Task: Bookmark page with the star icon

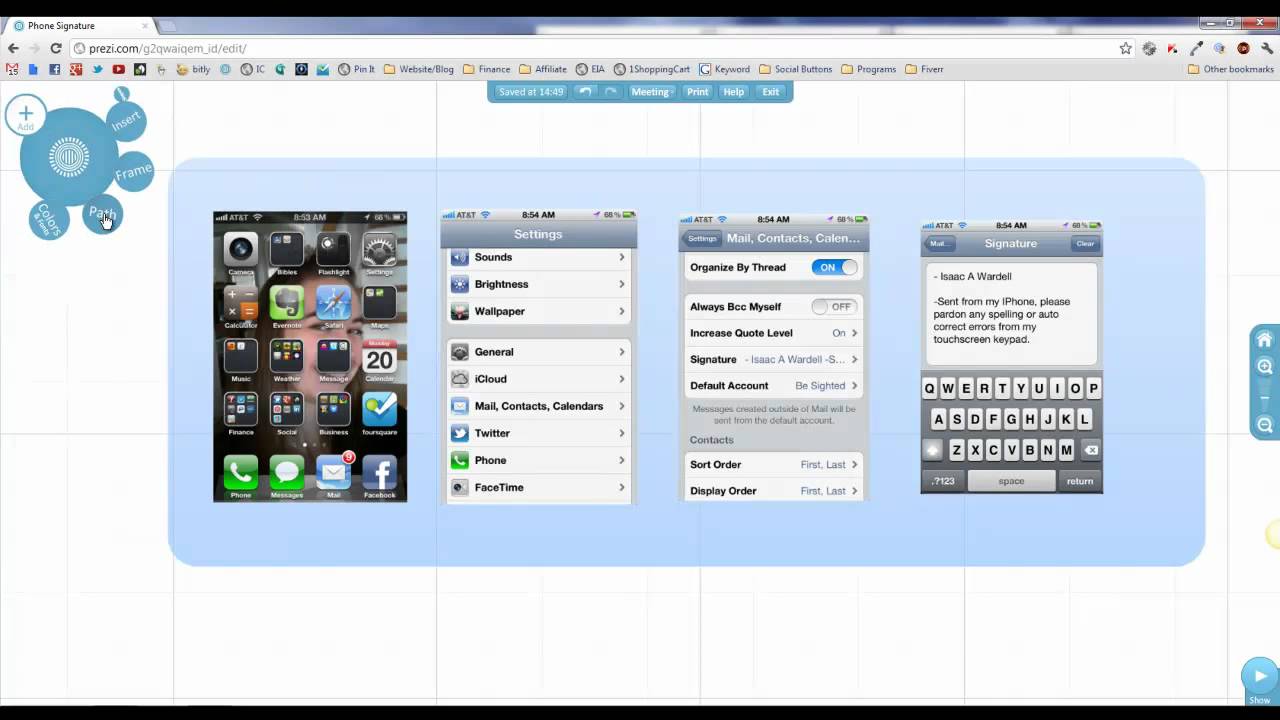Action: coord(1125,48)
